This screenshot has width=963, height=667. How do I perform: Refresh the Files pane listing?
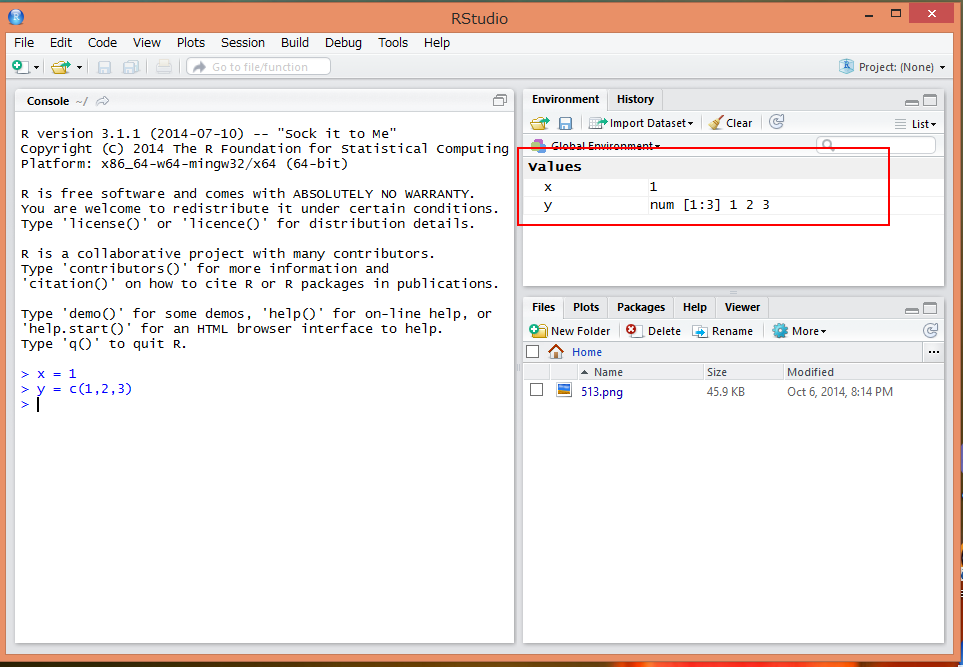[930, 330]
